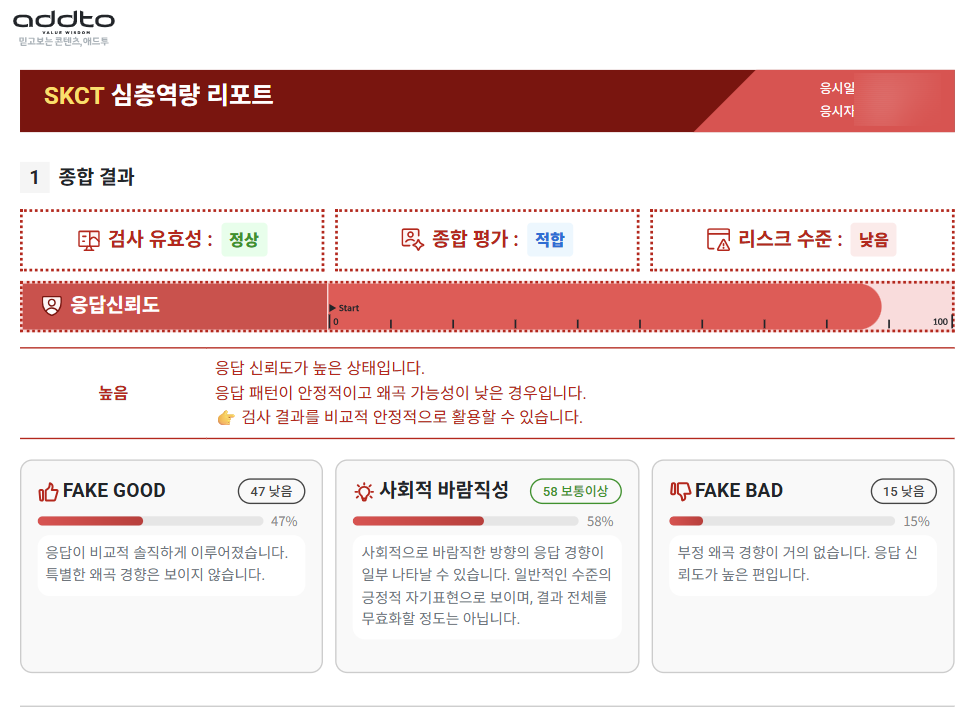971x708 pixels.
Task: Click the gauge '100' end label
Action: (x=940, y=321)
